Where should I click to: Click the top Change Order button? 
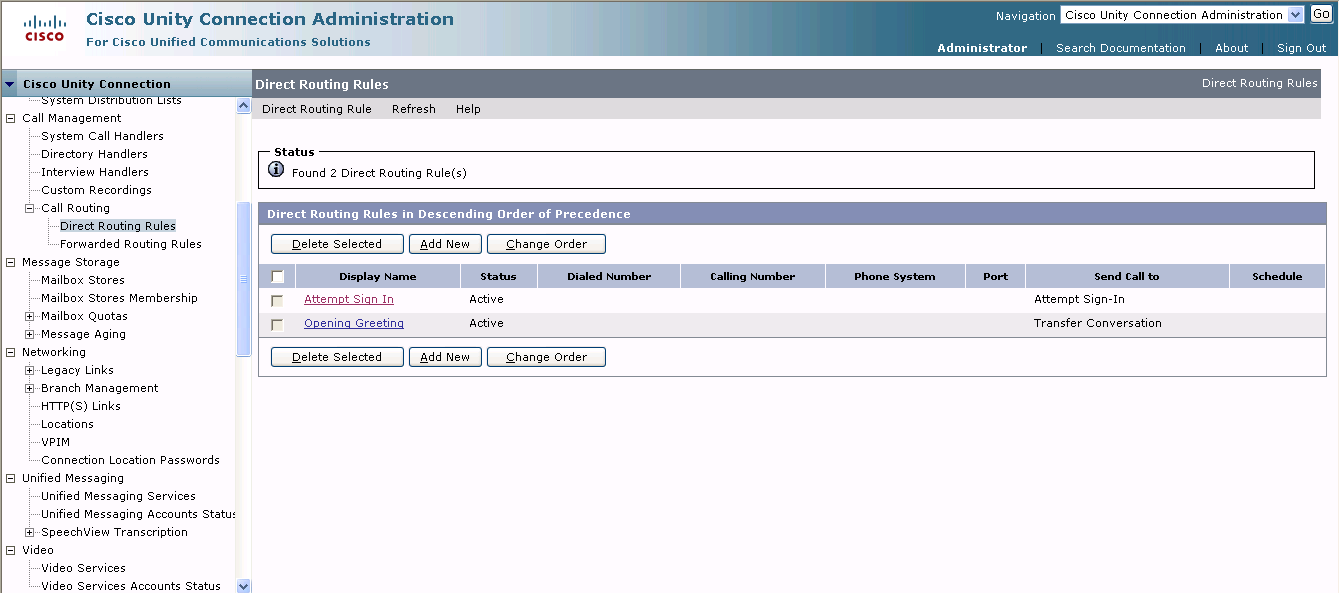(546, 244)
